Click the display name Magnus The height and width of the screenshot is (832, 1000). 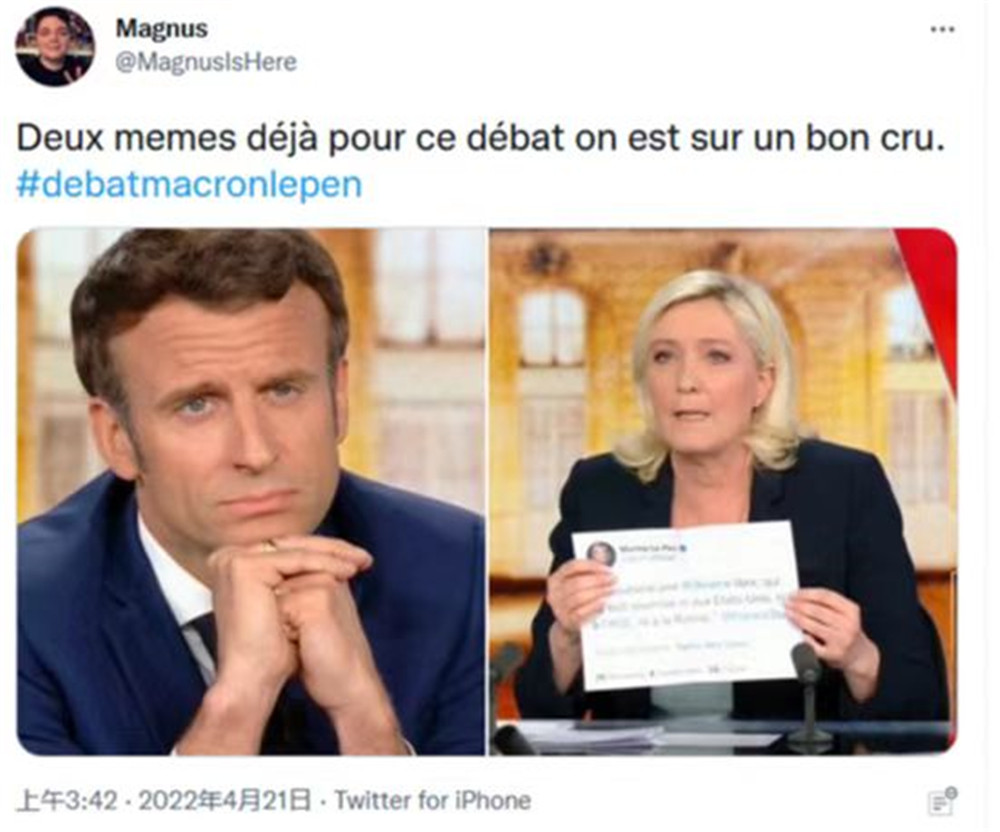point(161,29)
